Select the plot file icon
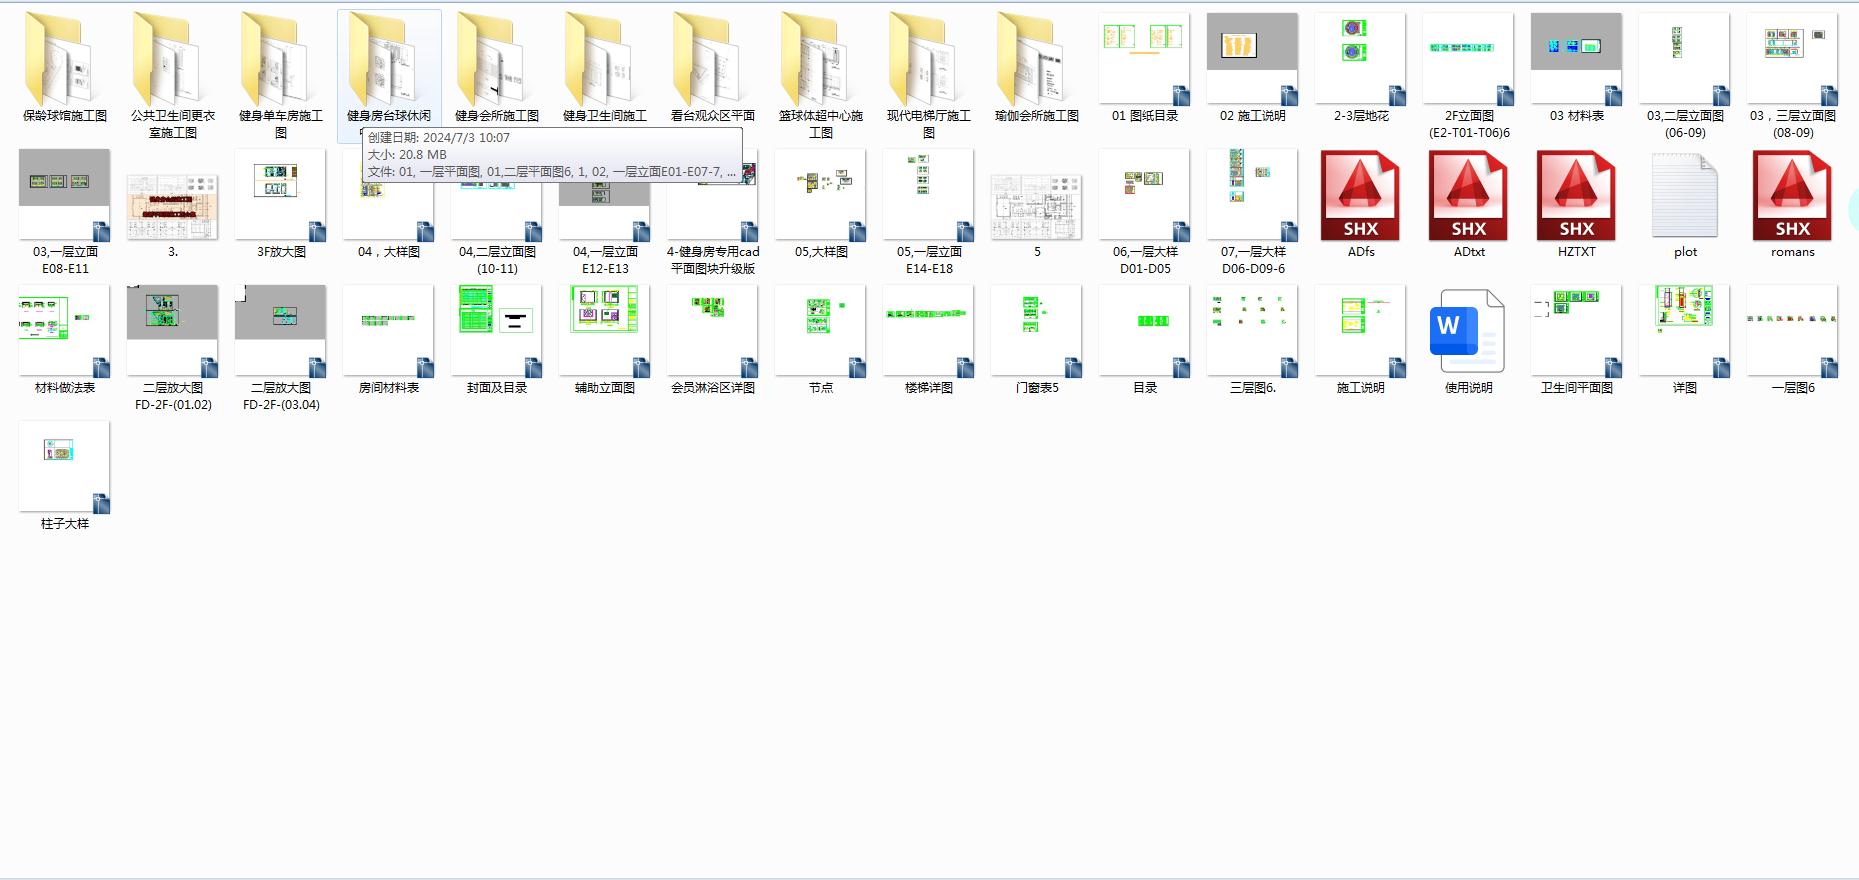This screenshot has height=880, width=1859. pos(1685,195)
